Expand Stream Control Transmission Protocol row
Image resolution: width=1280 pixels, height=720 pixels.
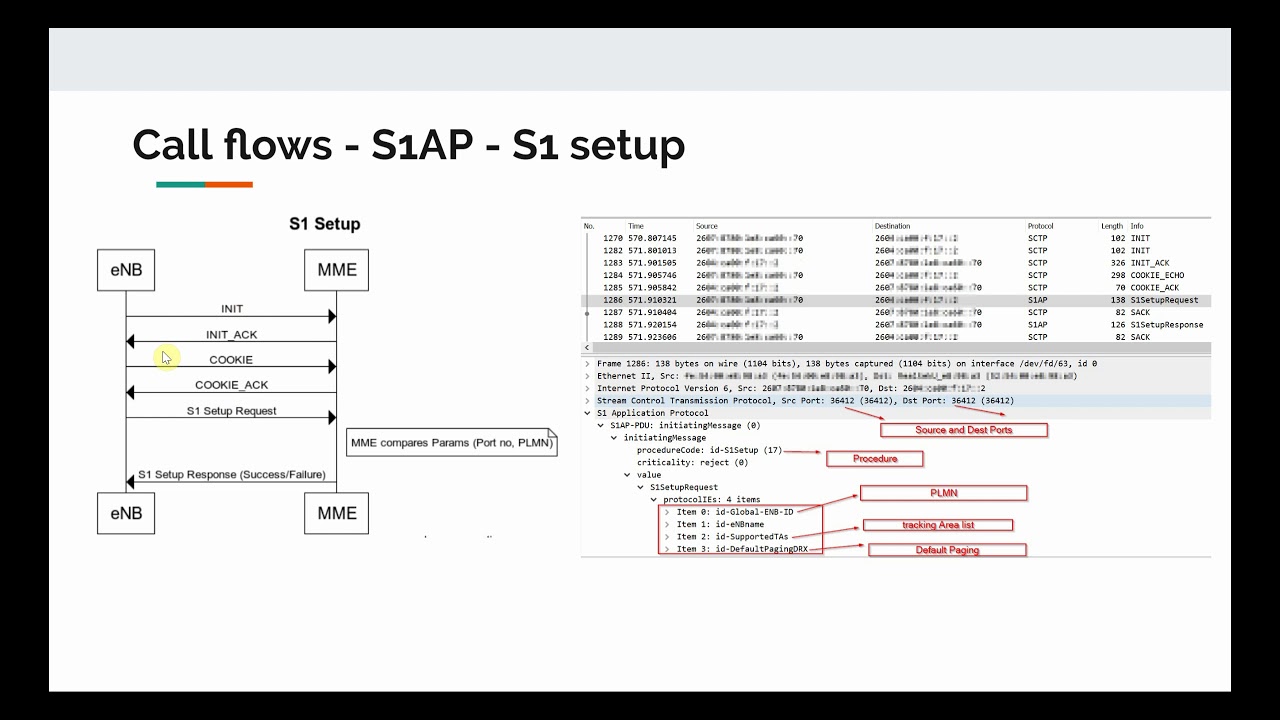(588, 401)
